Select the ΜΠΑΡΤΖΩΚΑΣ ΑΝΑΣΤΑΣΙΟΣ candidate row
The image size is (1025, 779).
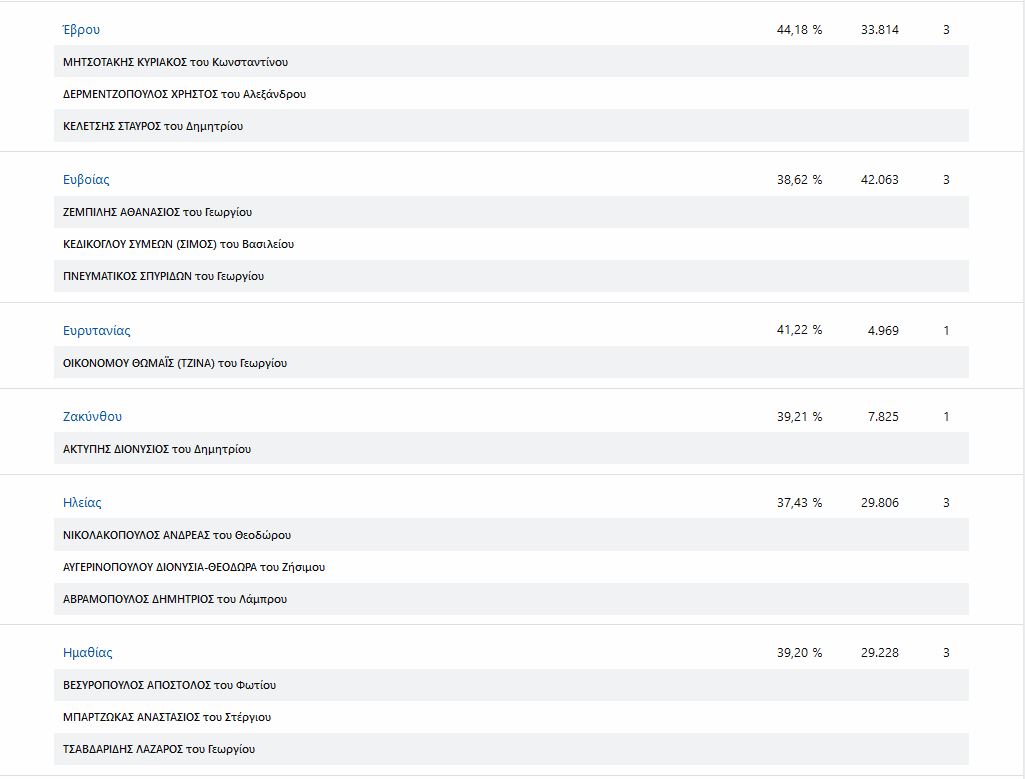[167, 717]
